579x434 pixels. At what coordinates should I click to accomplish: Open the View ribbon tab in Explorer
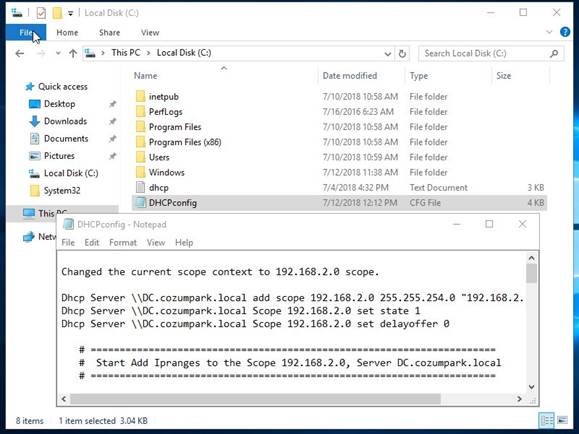click(150, 33)
